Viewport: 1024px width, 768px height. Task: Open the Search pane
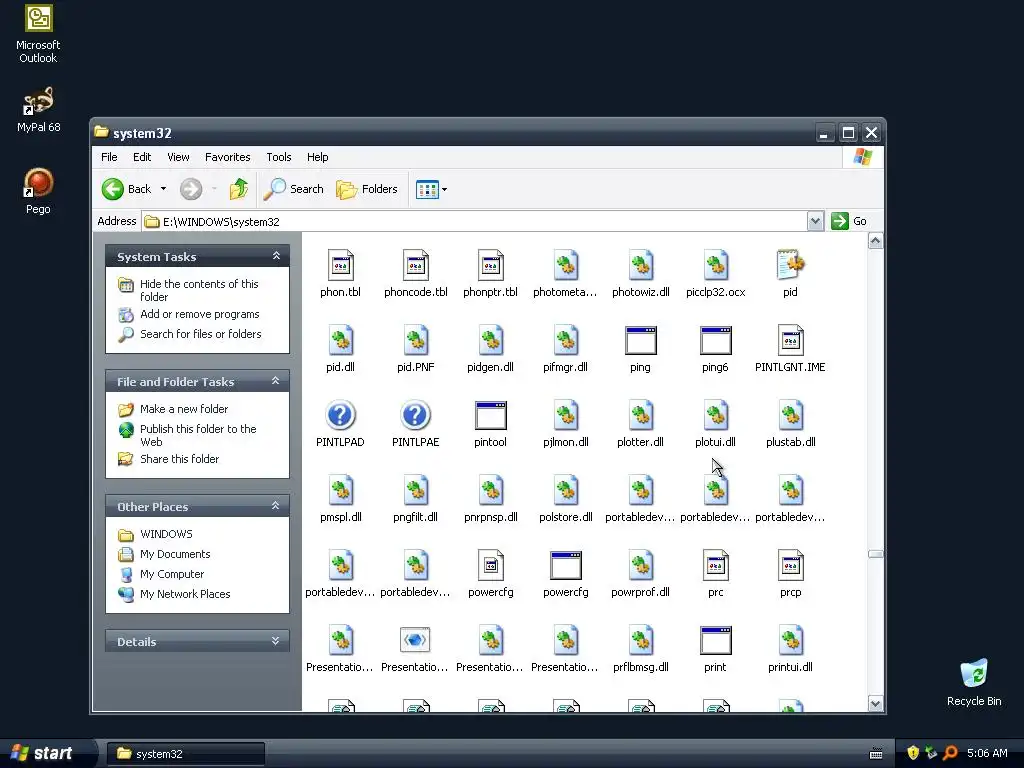tap(293, 189)
